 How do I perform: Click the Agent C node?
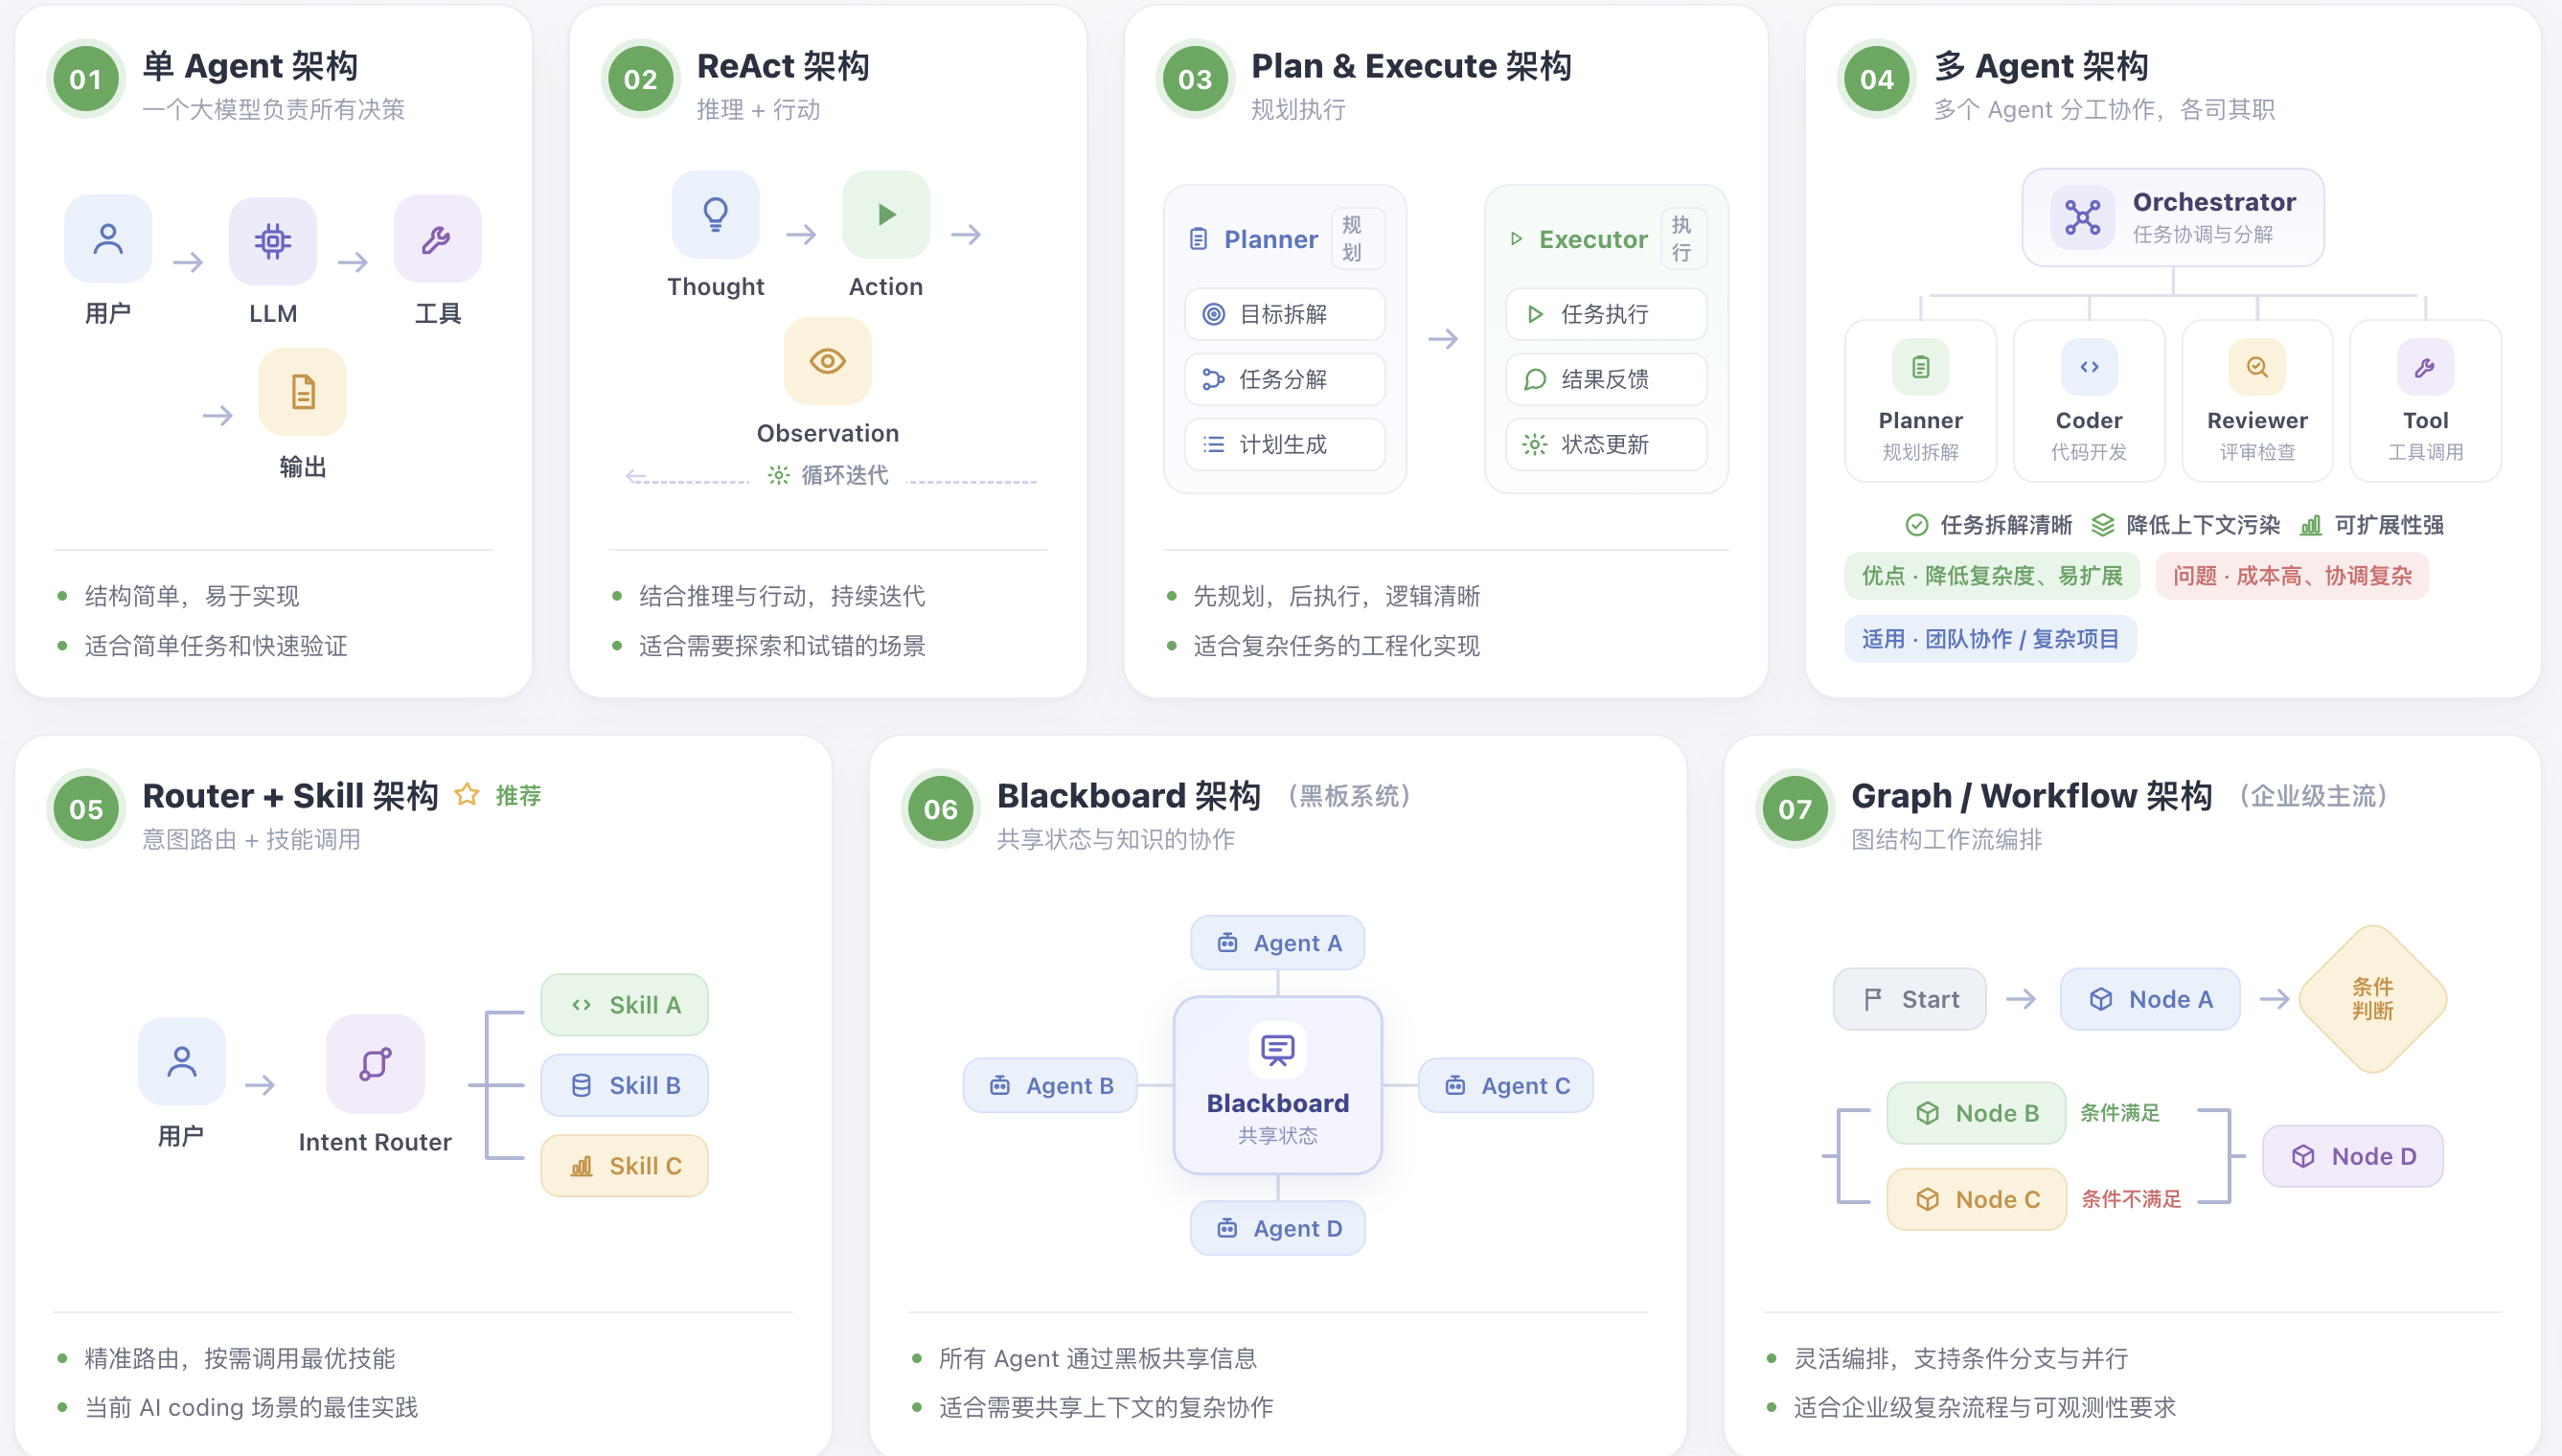tap(1506, 1086)
